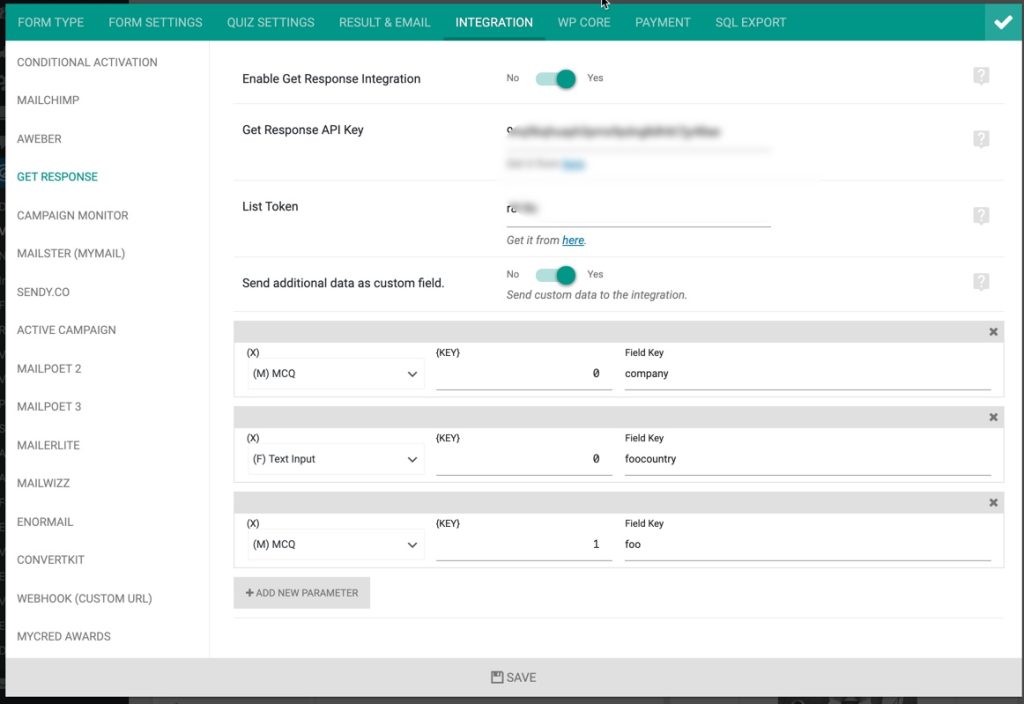1024x704 pixels.
Task: Expand the MCQ dropdown in the foo row
Action: 330,544
